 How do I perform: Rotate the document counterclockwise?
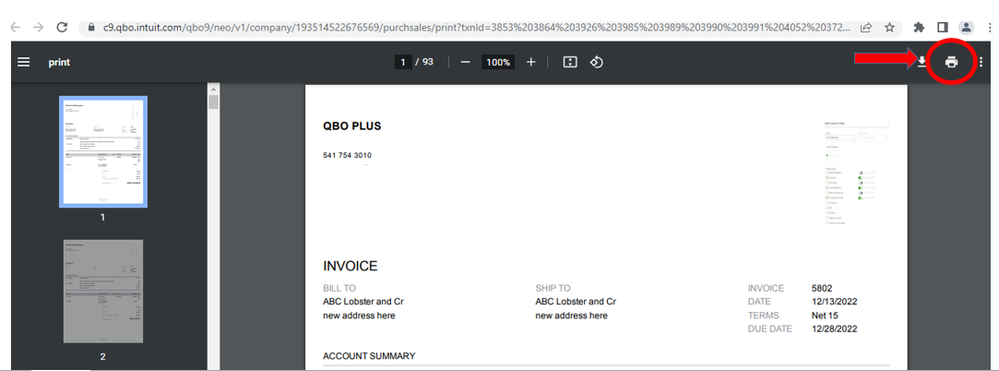click(596, 62)
